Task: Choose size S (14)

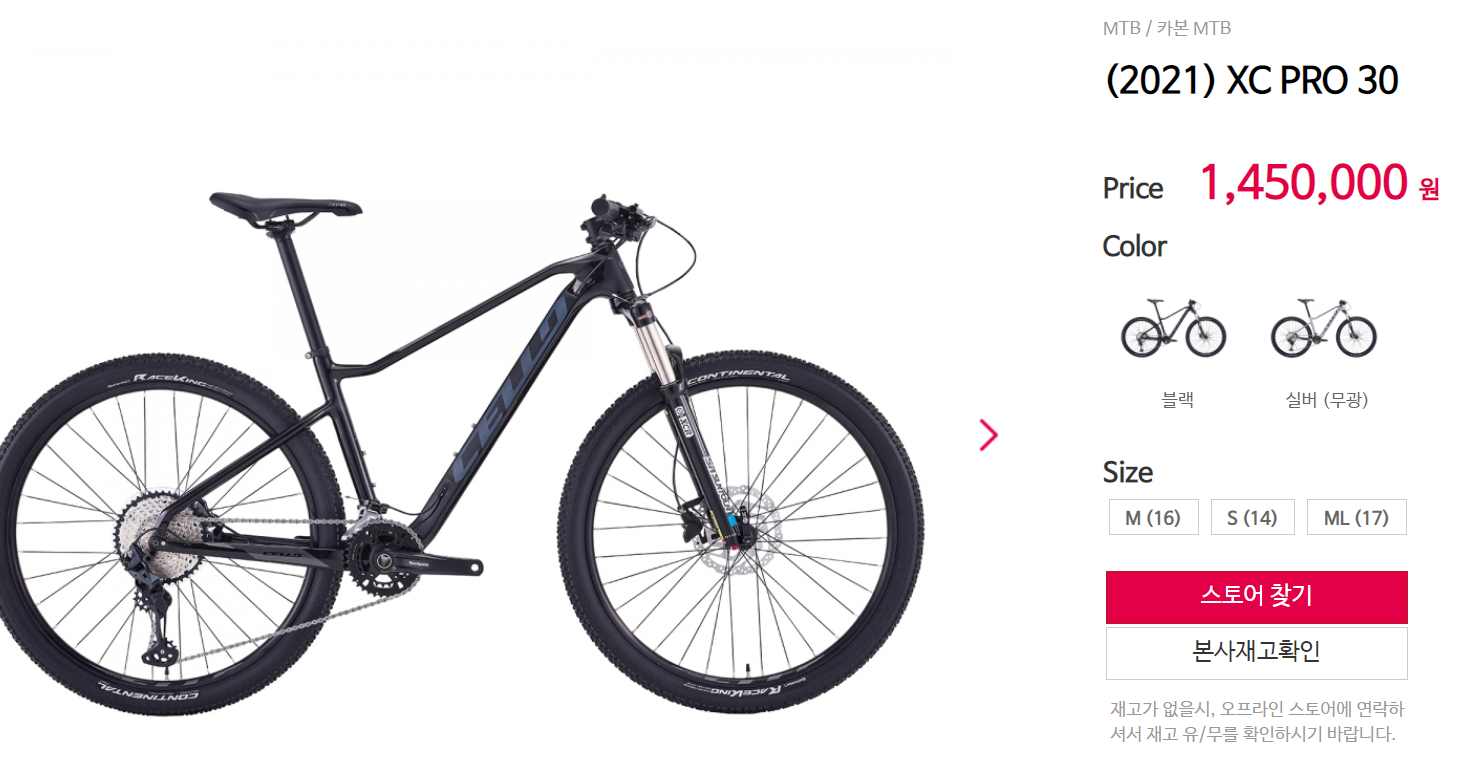Action: click(1252, 518)
